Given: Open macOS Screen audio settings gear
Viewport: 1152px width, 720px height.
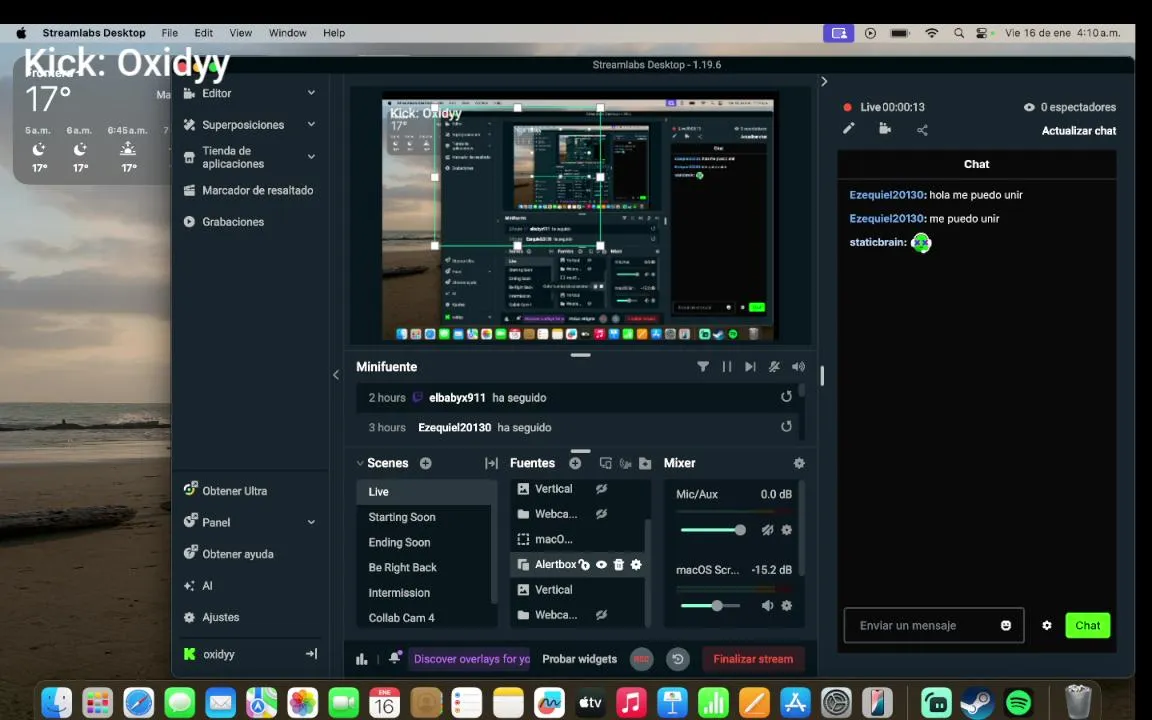Looking at the screenshot, I should (x=787, y=605).
